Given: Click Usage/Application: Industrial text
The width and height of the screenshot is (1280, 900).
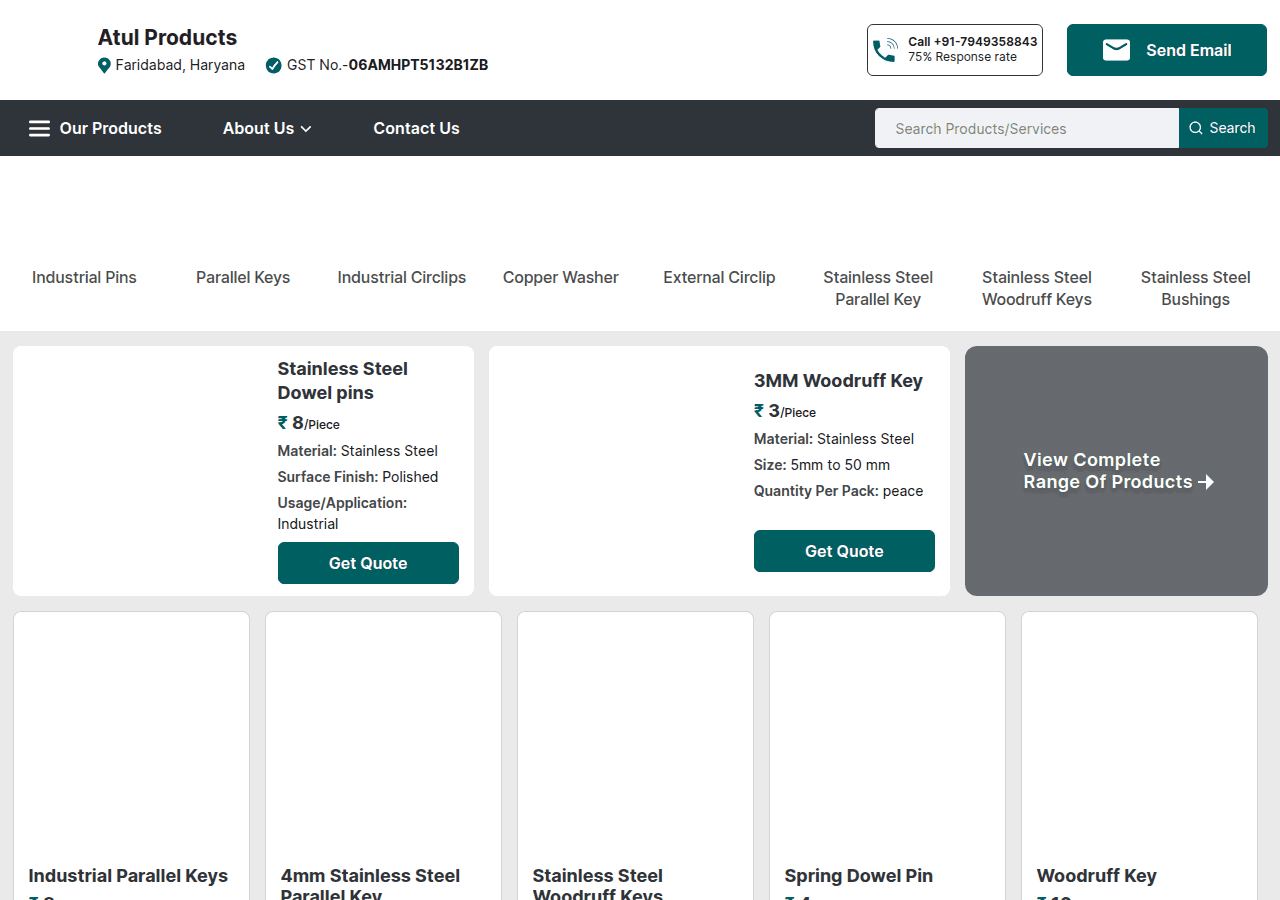Looking at the screenshot, I should [342, 513].
